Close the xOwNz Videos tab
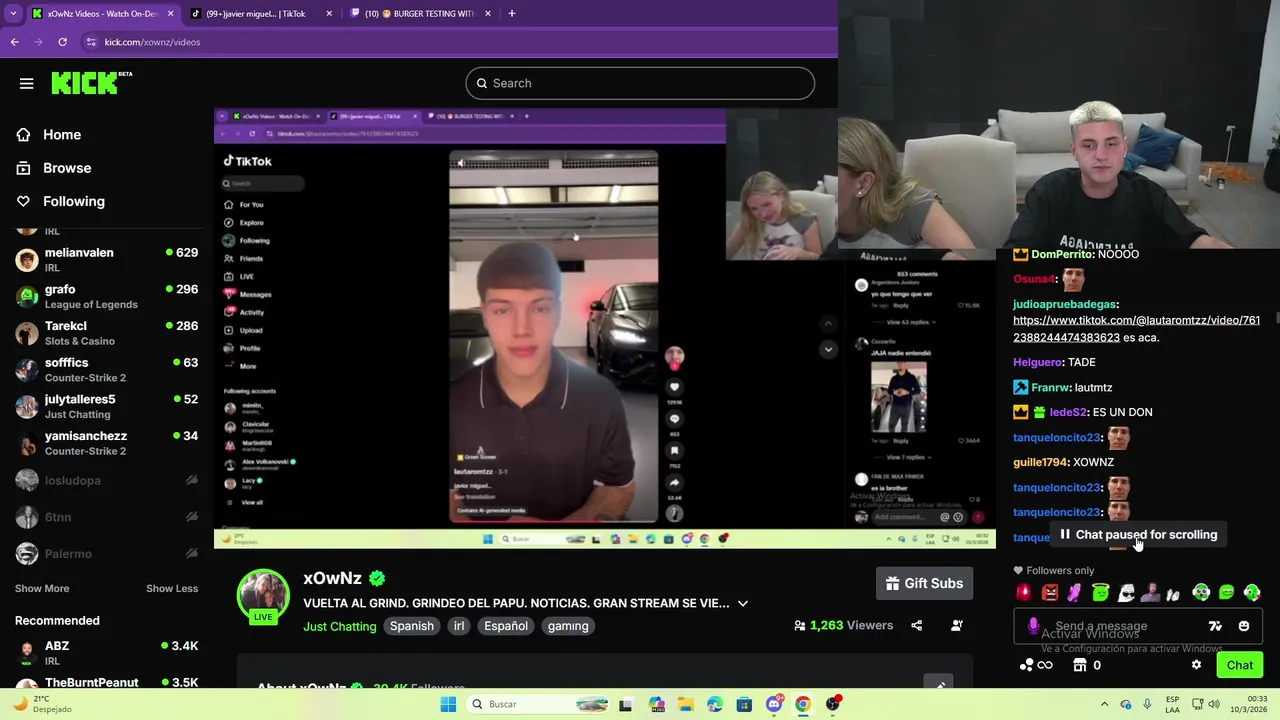 tap(171, 14)
